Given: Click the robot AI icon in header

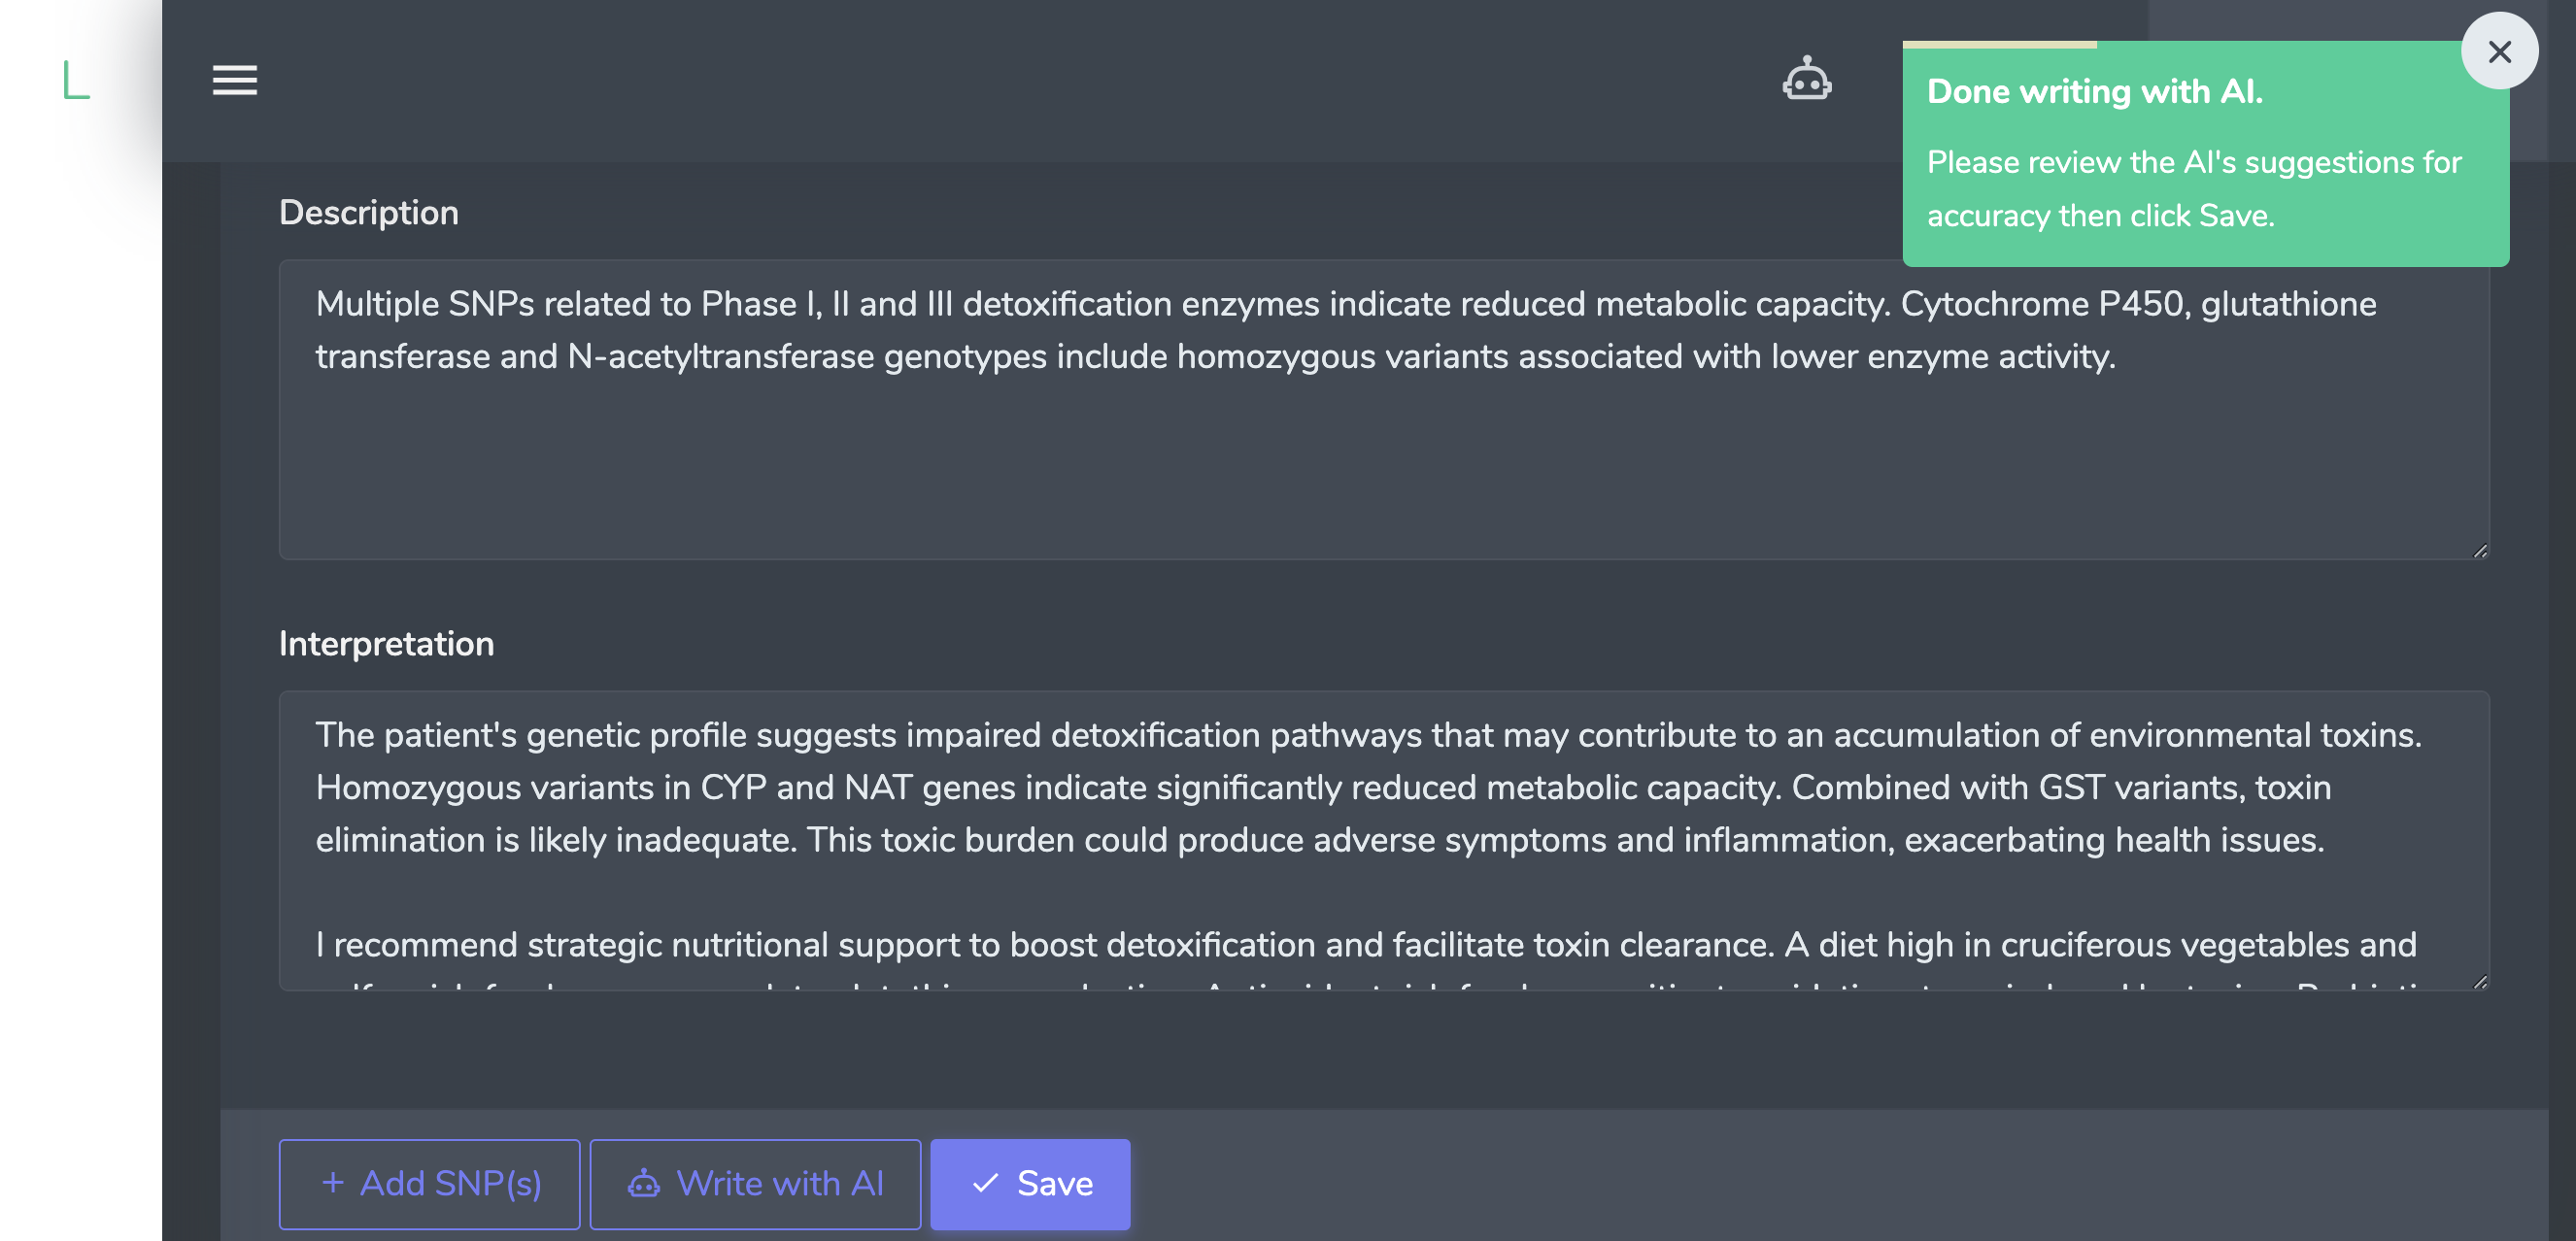Looking at the screenshot, I should (1806, 79).
